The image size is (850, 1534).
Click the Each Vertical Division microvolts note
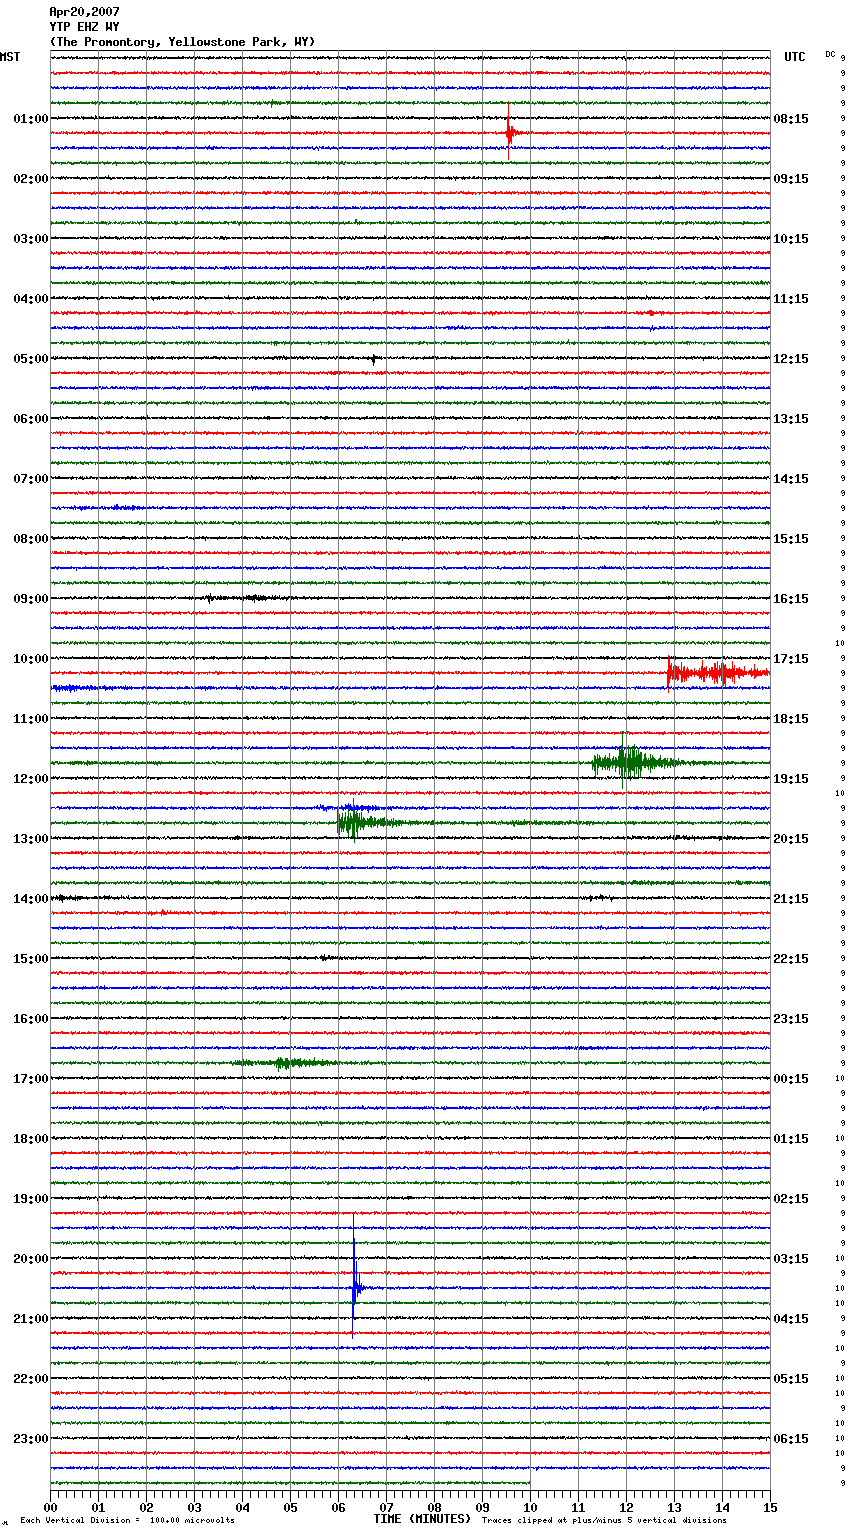click(x=127, y=1521)
